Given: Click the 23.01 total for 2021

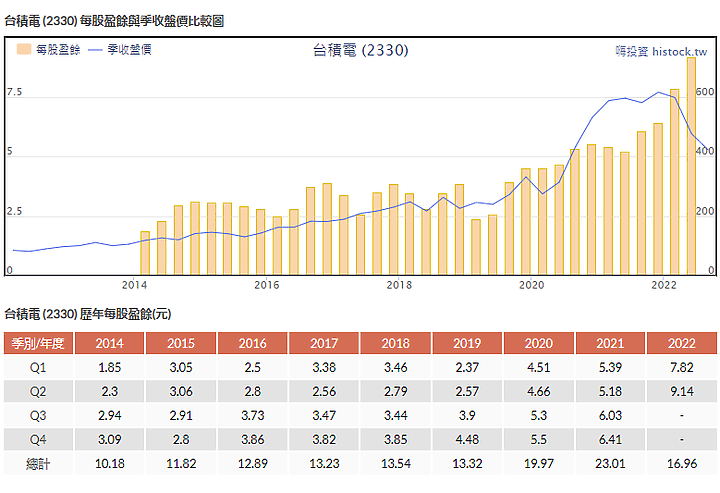Looking at the screenshot, I should [610, 464].
